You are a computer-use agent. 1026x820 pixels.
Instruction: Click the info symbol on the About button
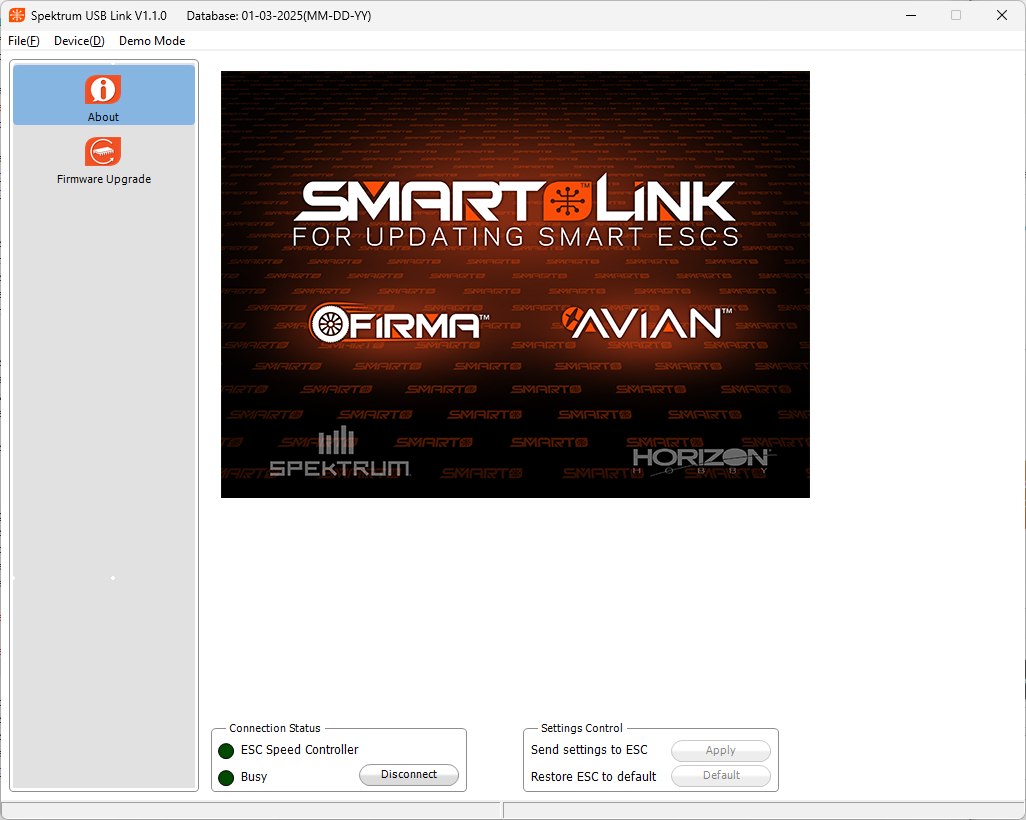pos(103,89)
